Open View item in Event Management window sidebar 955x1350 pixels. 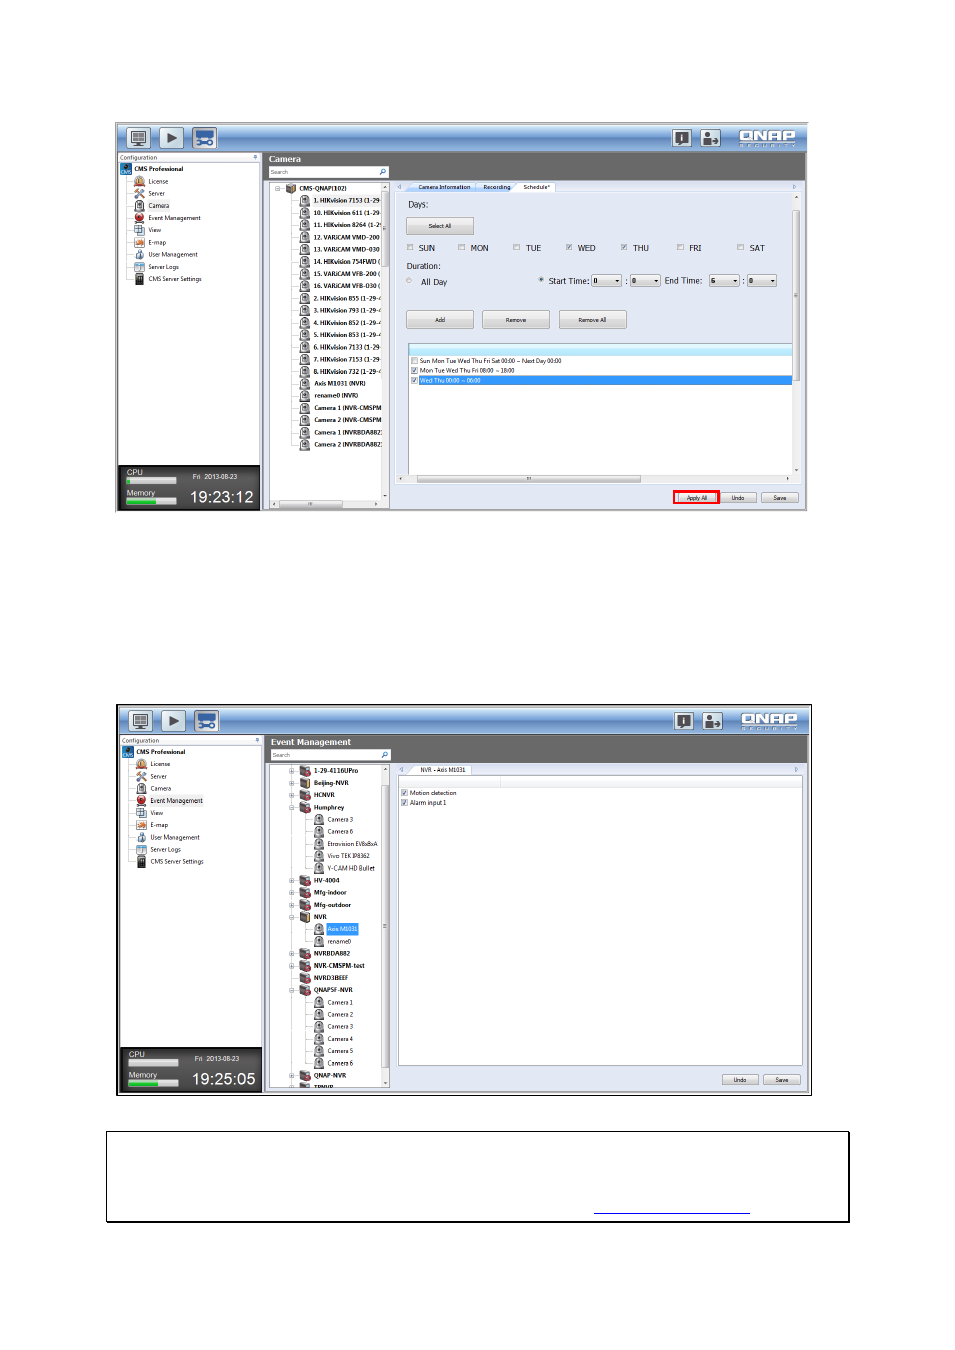click(157, 813)
